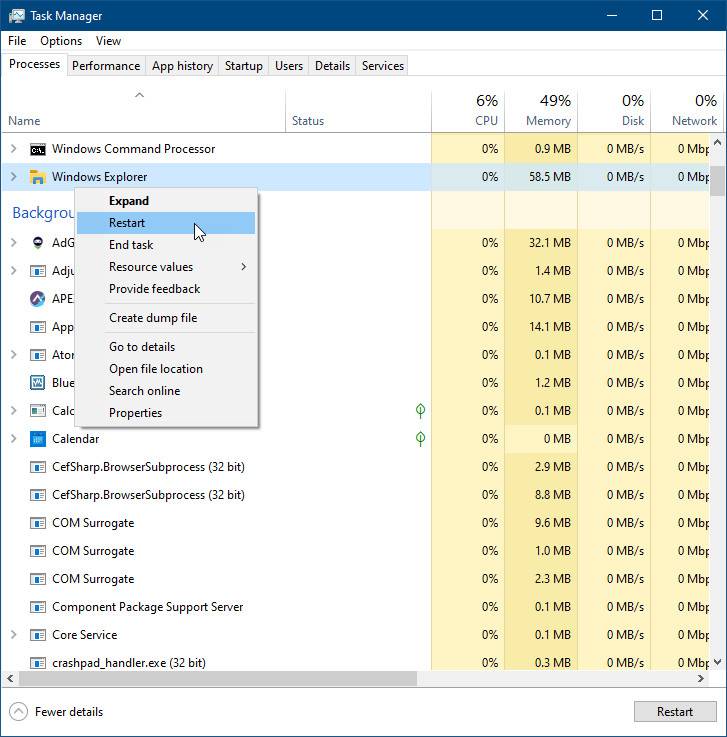Image resolution: width=727 pixels, height=737 pixels.
Task: Click the Fewer details link
Action: [69, 712]
